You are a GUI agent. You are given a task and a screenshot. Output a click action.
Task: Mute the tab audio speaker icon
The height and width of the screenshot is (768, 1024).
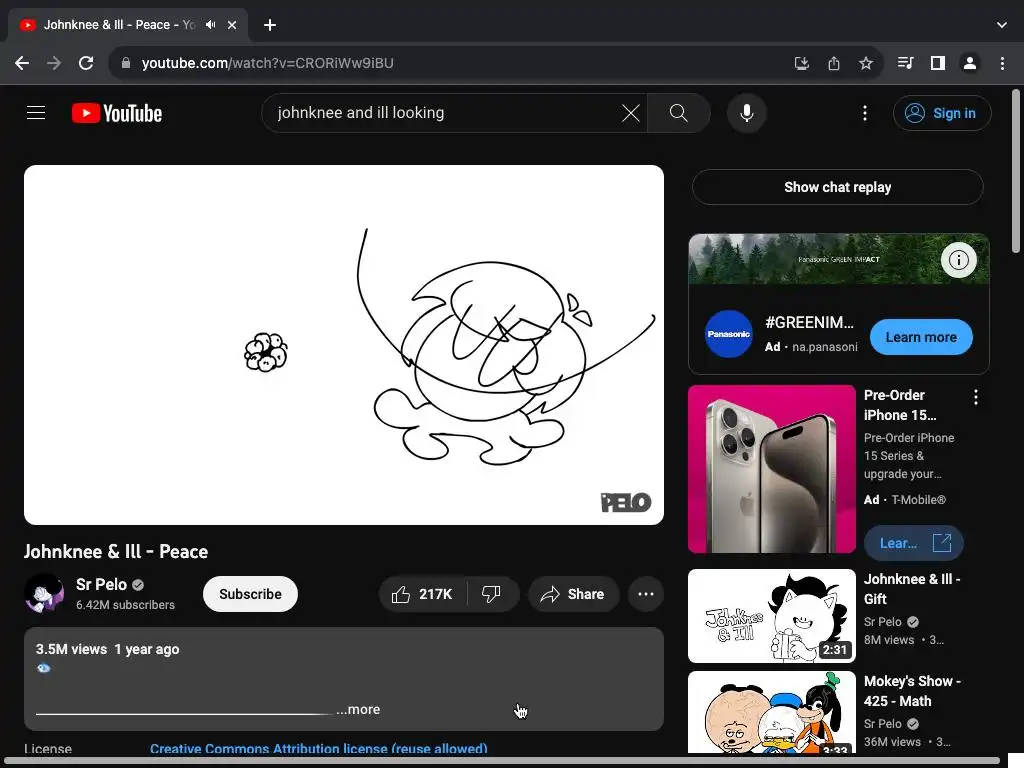tap(210, 25)
